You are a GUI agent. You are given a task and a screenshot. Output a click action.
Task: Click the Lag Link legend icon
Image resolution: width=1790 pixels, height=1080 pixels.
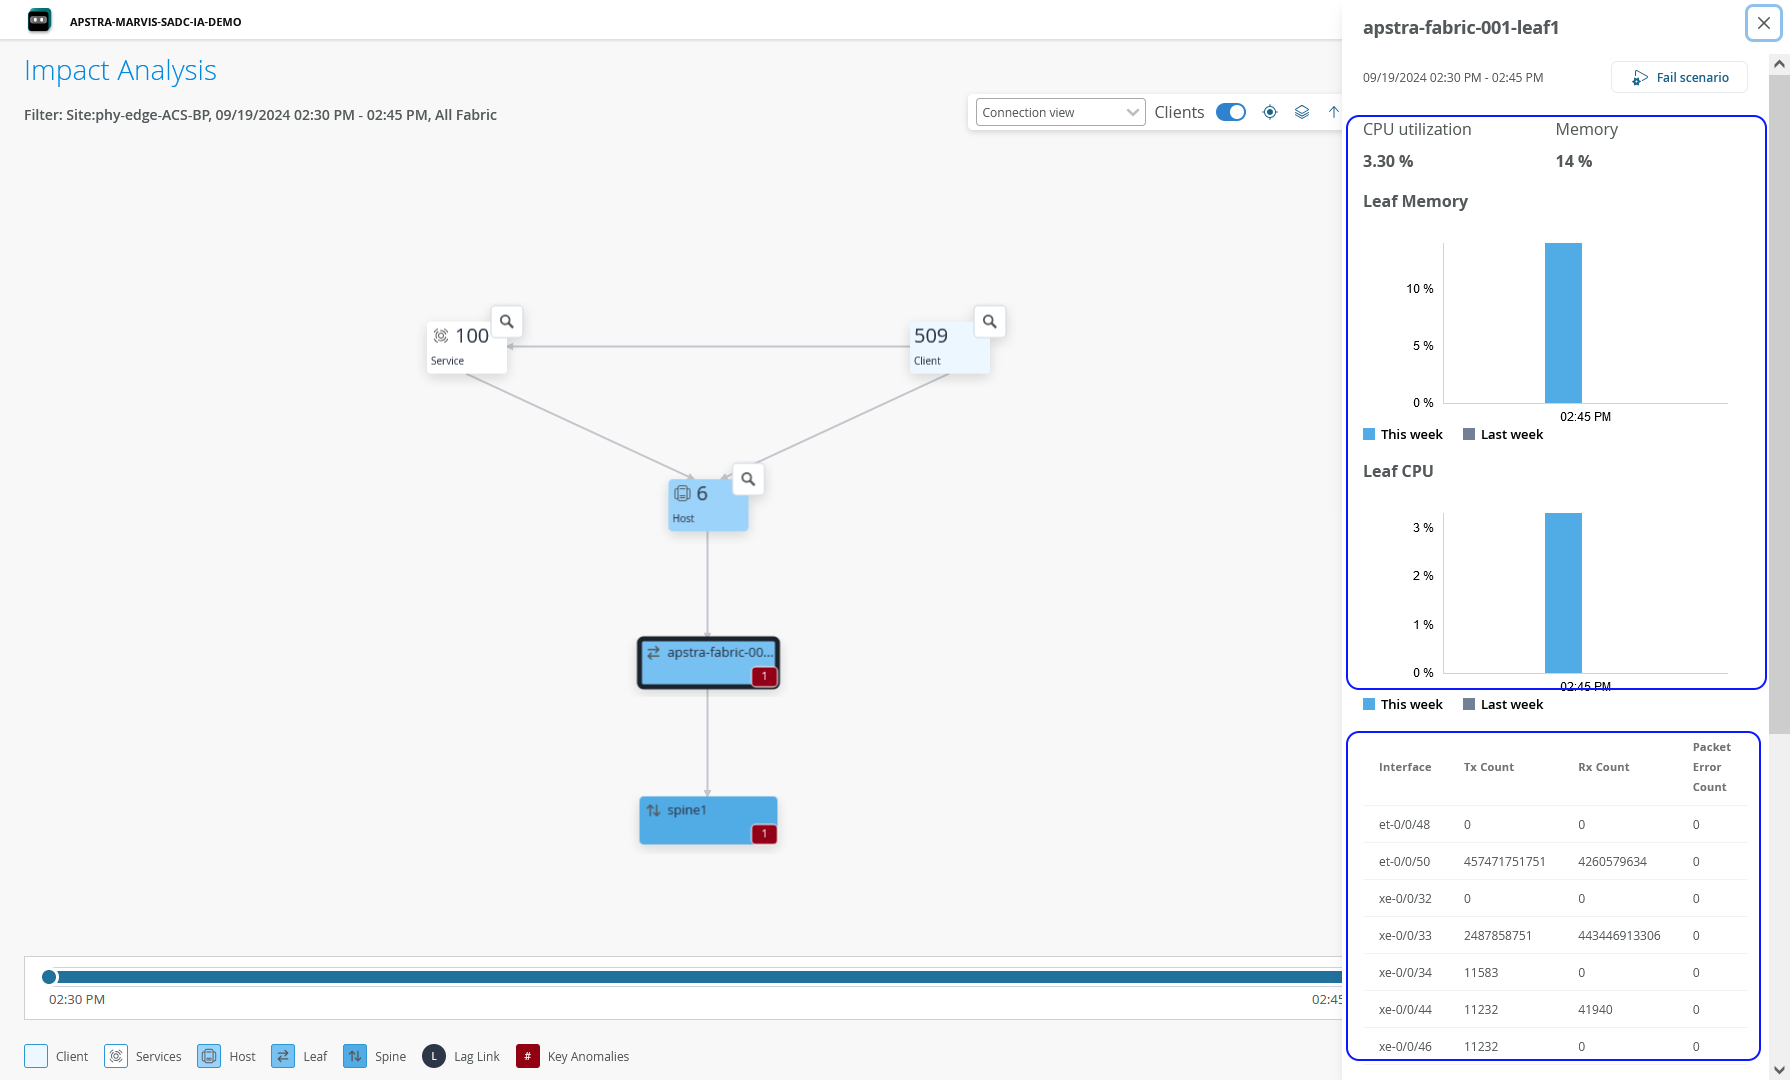tap(434, 1056)
